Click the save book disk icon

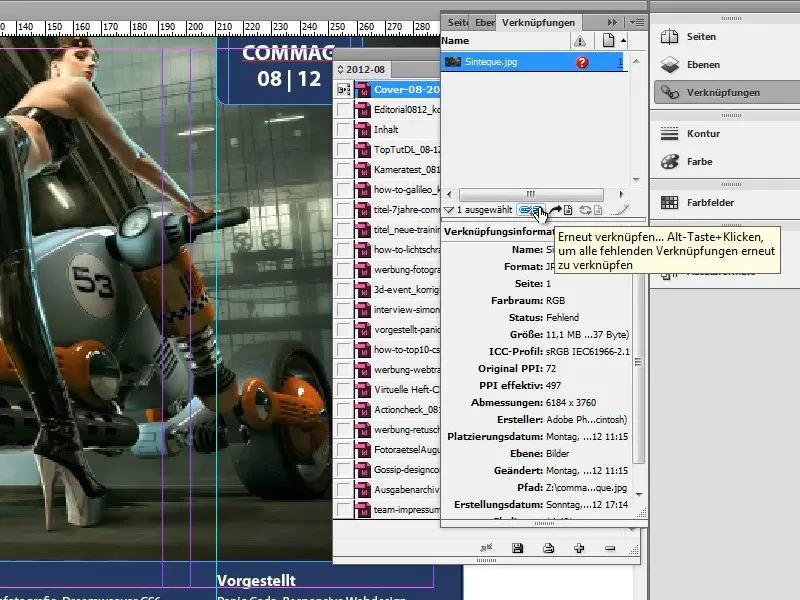(517, 548)
